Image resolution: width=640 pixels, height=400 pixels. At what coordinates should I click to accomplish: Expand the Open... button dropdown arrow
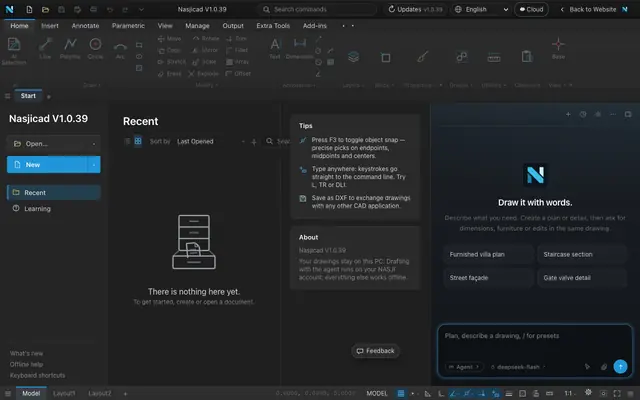tap(94, 144)
